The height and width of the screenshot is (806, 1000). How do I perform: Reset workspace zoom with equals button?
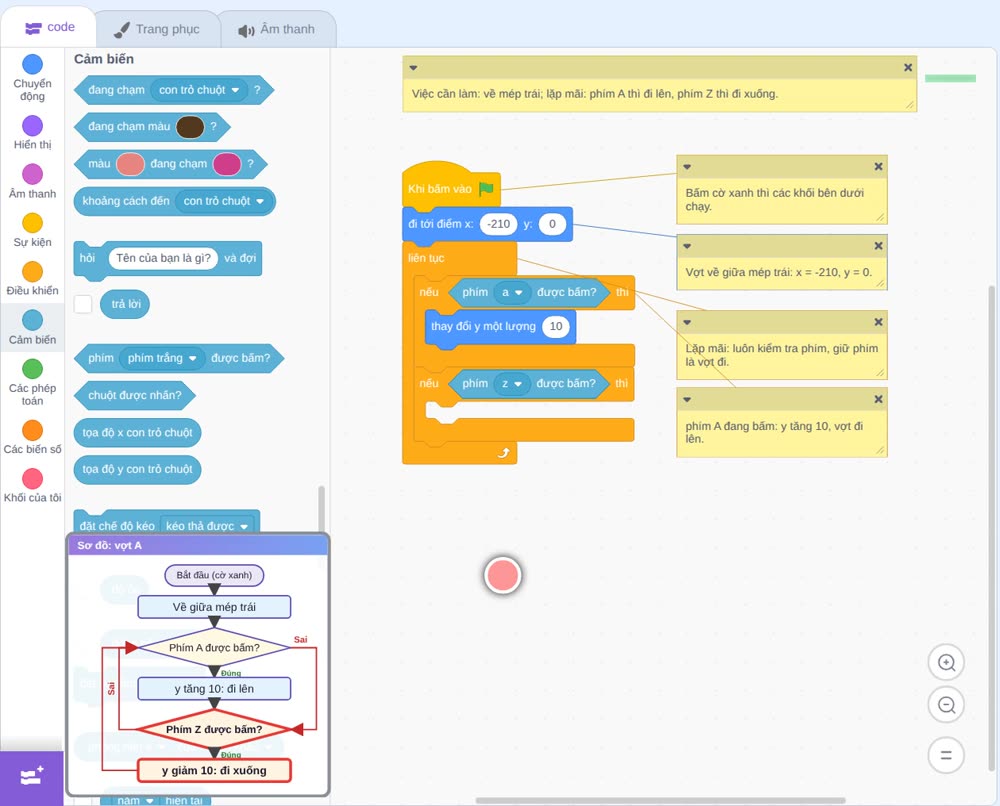(x=946, y=756)
